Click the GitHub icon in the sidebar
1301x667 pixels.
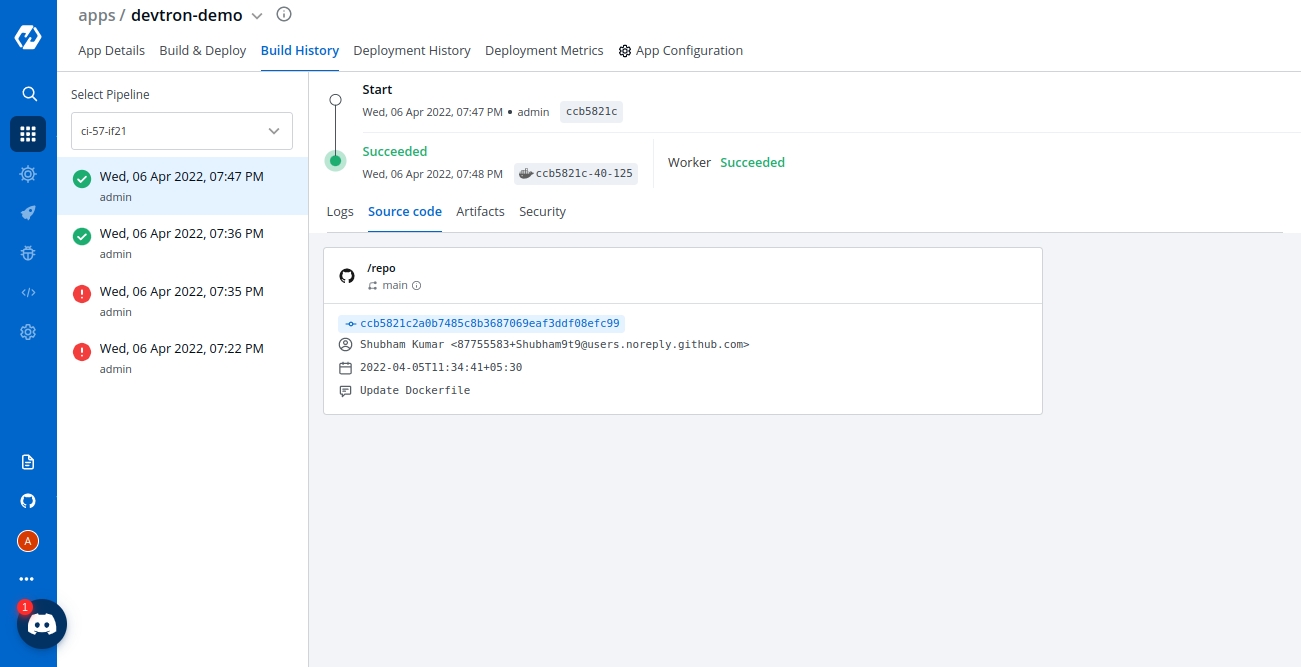point(28,501)
